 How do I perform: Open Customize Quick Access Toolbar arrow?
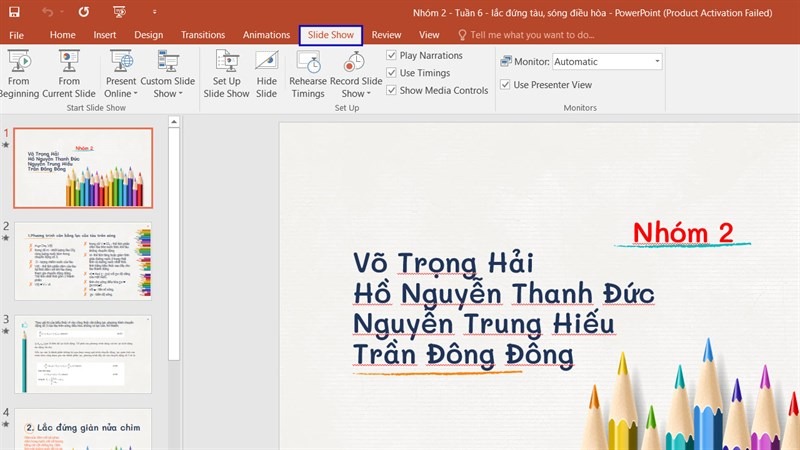click(x=154, y=12)
